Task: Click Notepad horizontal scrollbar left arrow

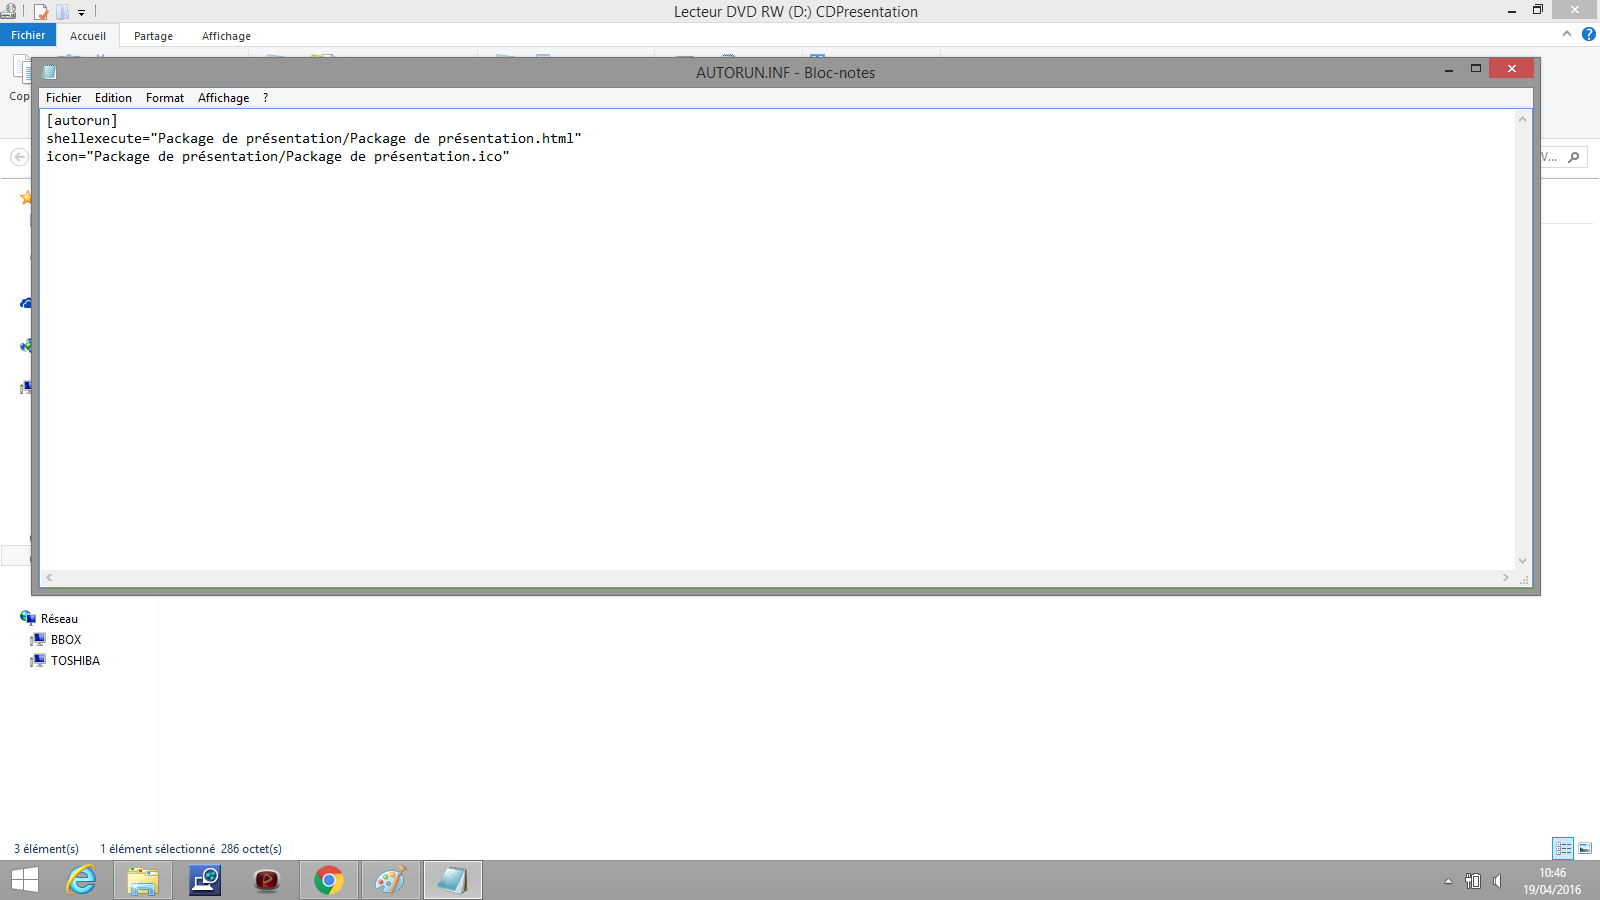Action: click(49, 578)
